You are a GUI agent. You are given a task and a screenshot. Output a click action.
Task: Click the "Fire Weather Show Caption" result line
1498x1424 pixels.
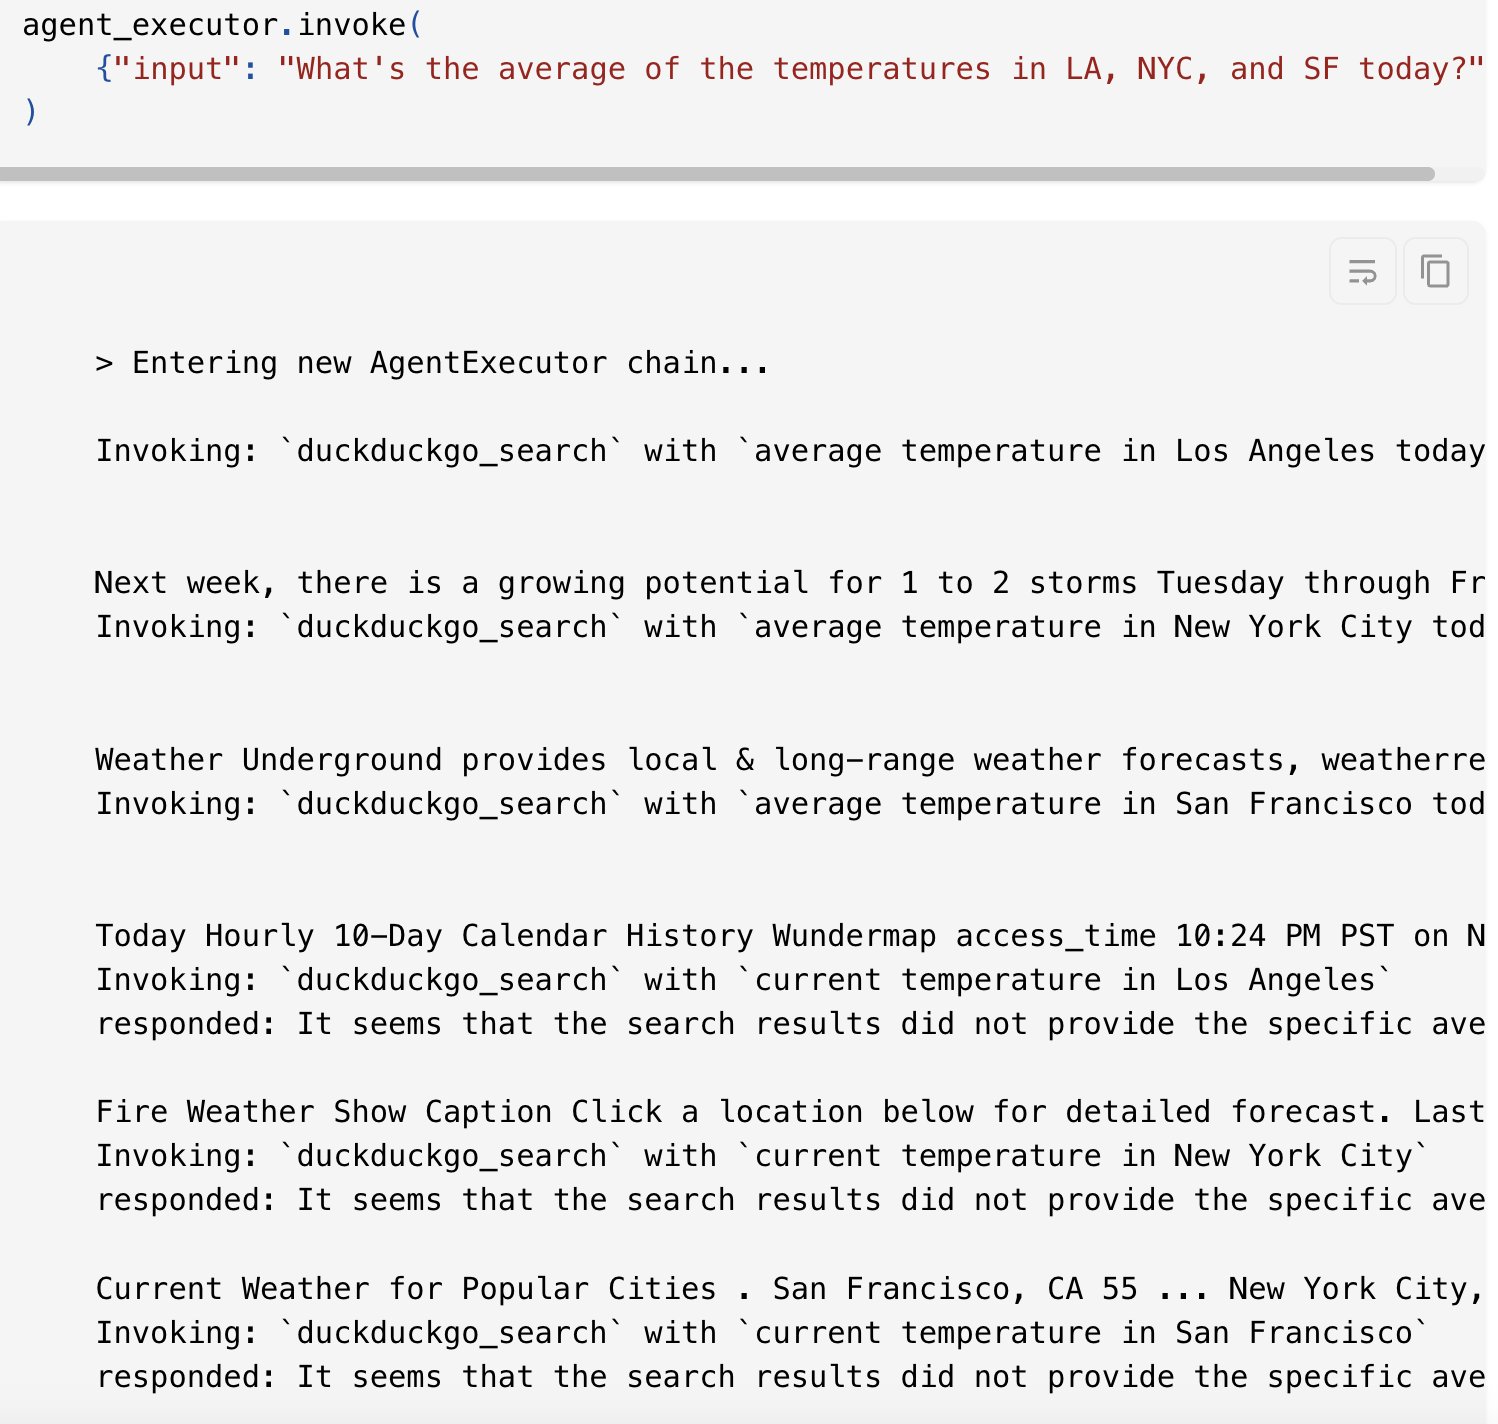pyautogui.click(x=791, y=1112)
